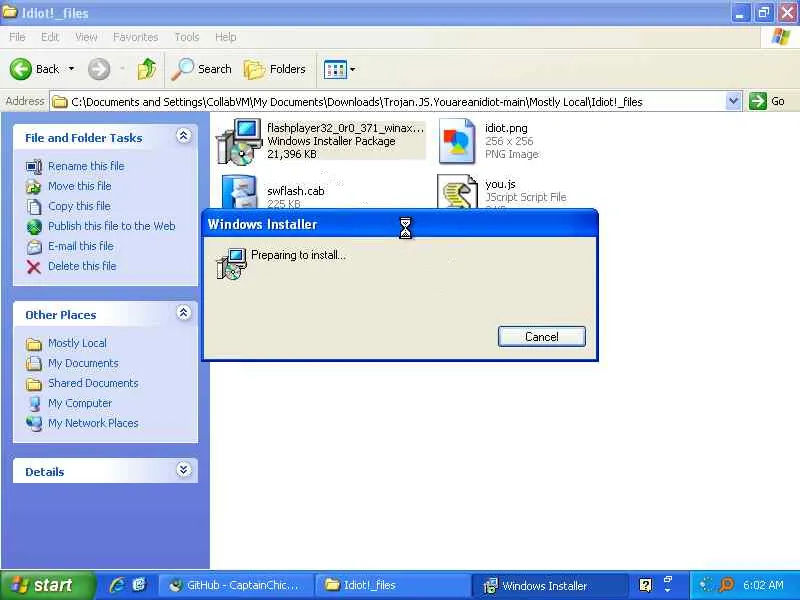
Task: Select the swflash.cab file name
Action: 295,191
